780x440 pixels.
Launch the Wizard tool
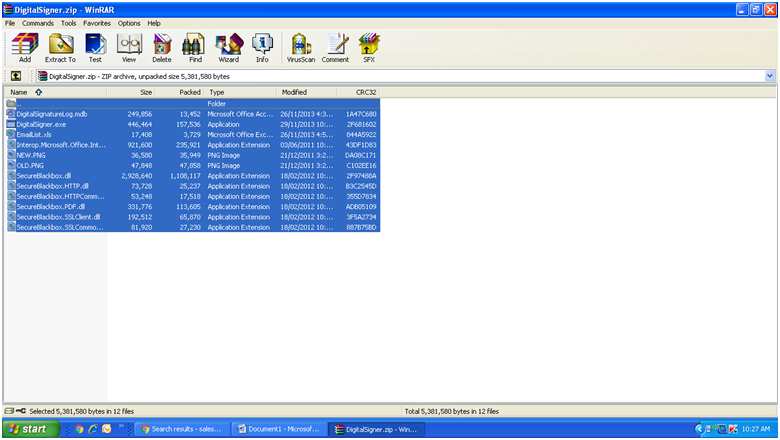tap(229, 48)
